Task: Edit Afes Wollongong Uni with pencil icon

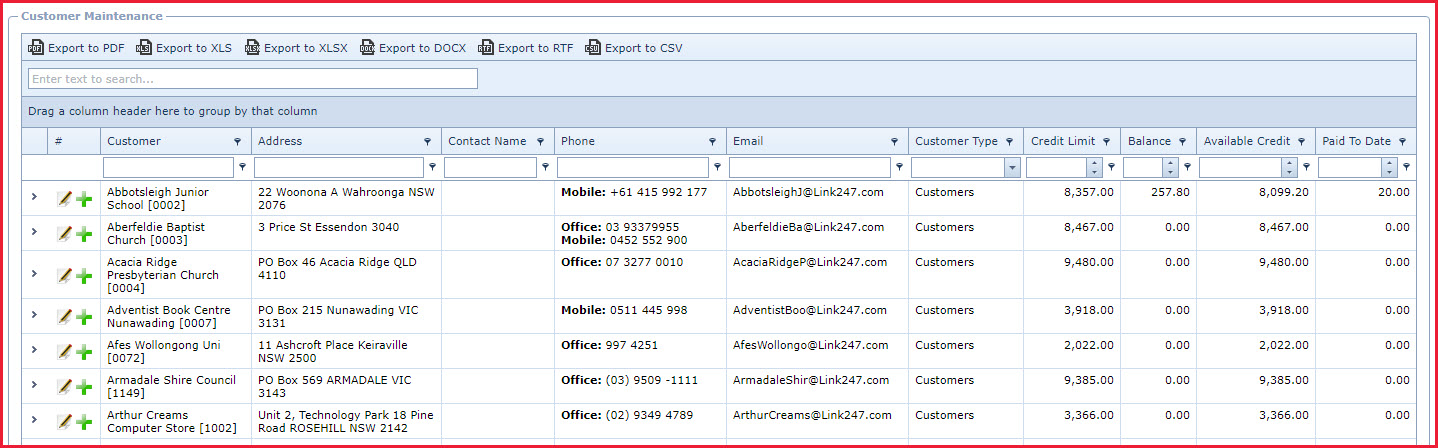Action: tap(64, 351)
